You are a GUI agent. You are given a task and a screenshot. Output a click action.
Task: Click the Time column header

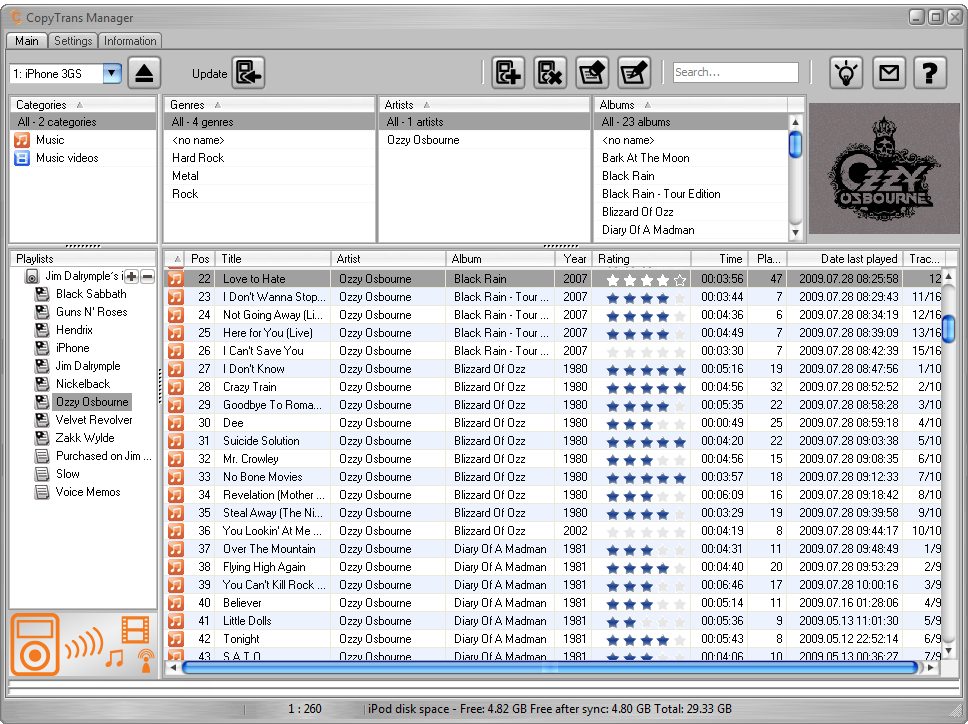coord(720,259)
